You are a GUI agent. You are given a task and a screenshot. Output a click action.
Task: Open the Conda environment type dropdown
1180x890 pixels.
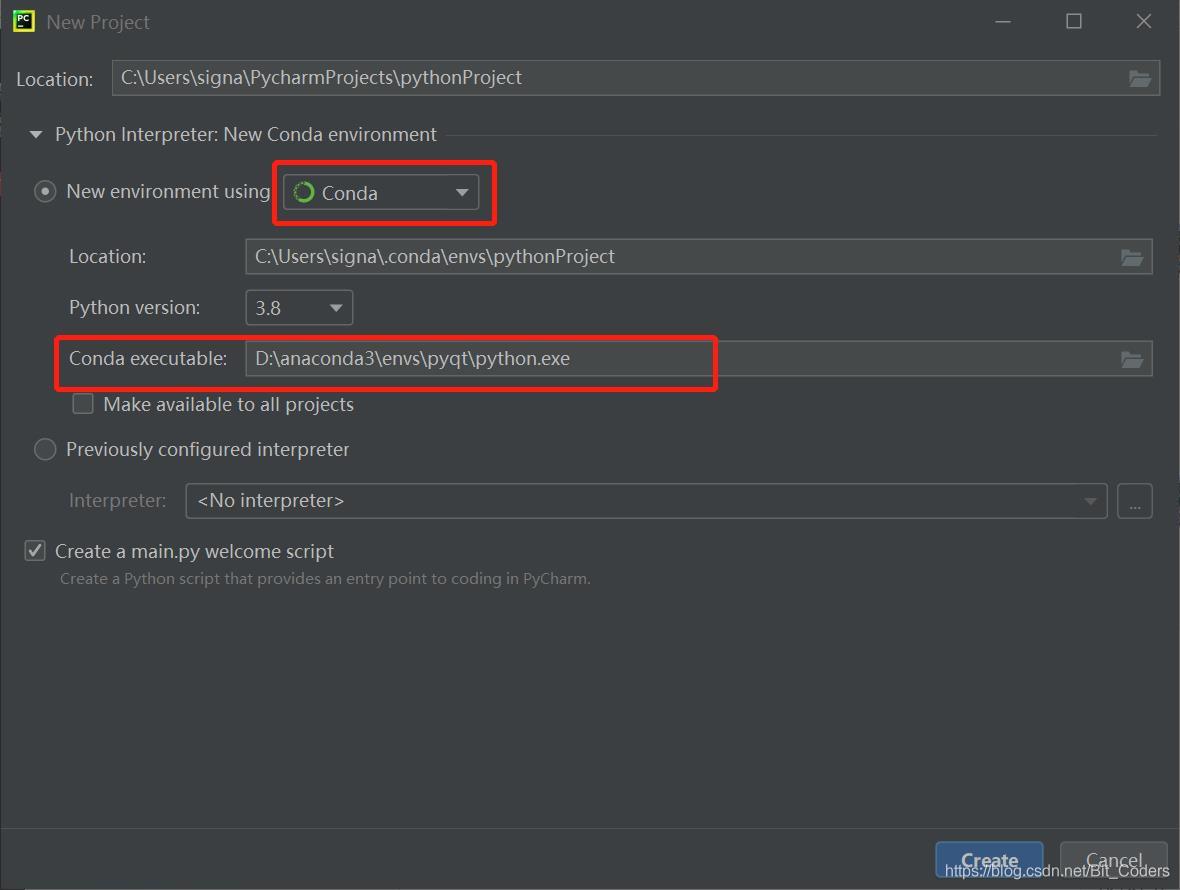(x=381, y=193)
